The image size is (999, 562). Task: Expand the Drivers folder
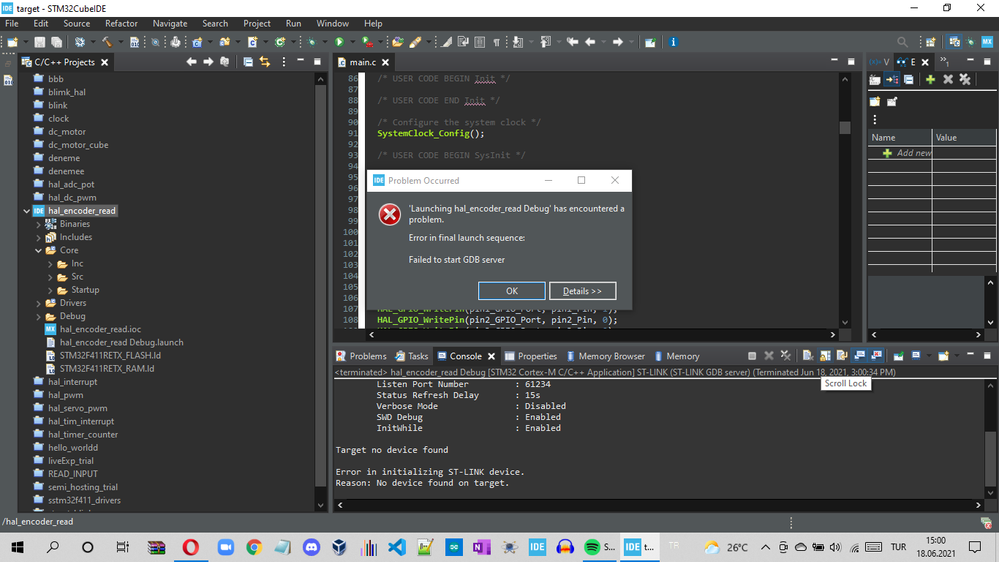38,303
